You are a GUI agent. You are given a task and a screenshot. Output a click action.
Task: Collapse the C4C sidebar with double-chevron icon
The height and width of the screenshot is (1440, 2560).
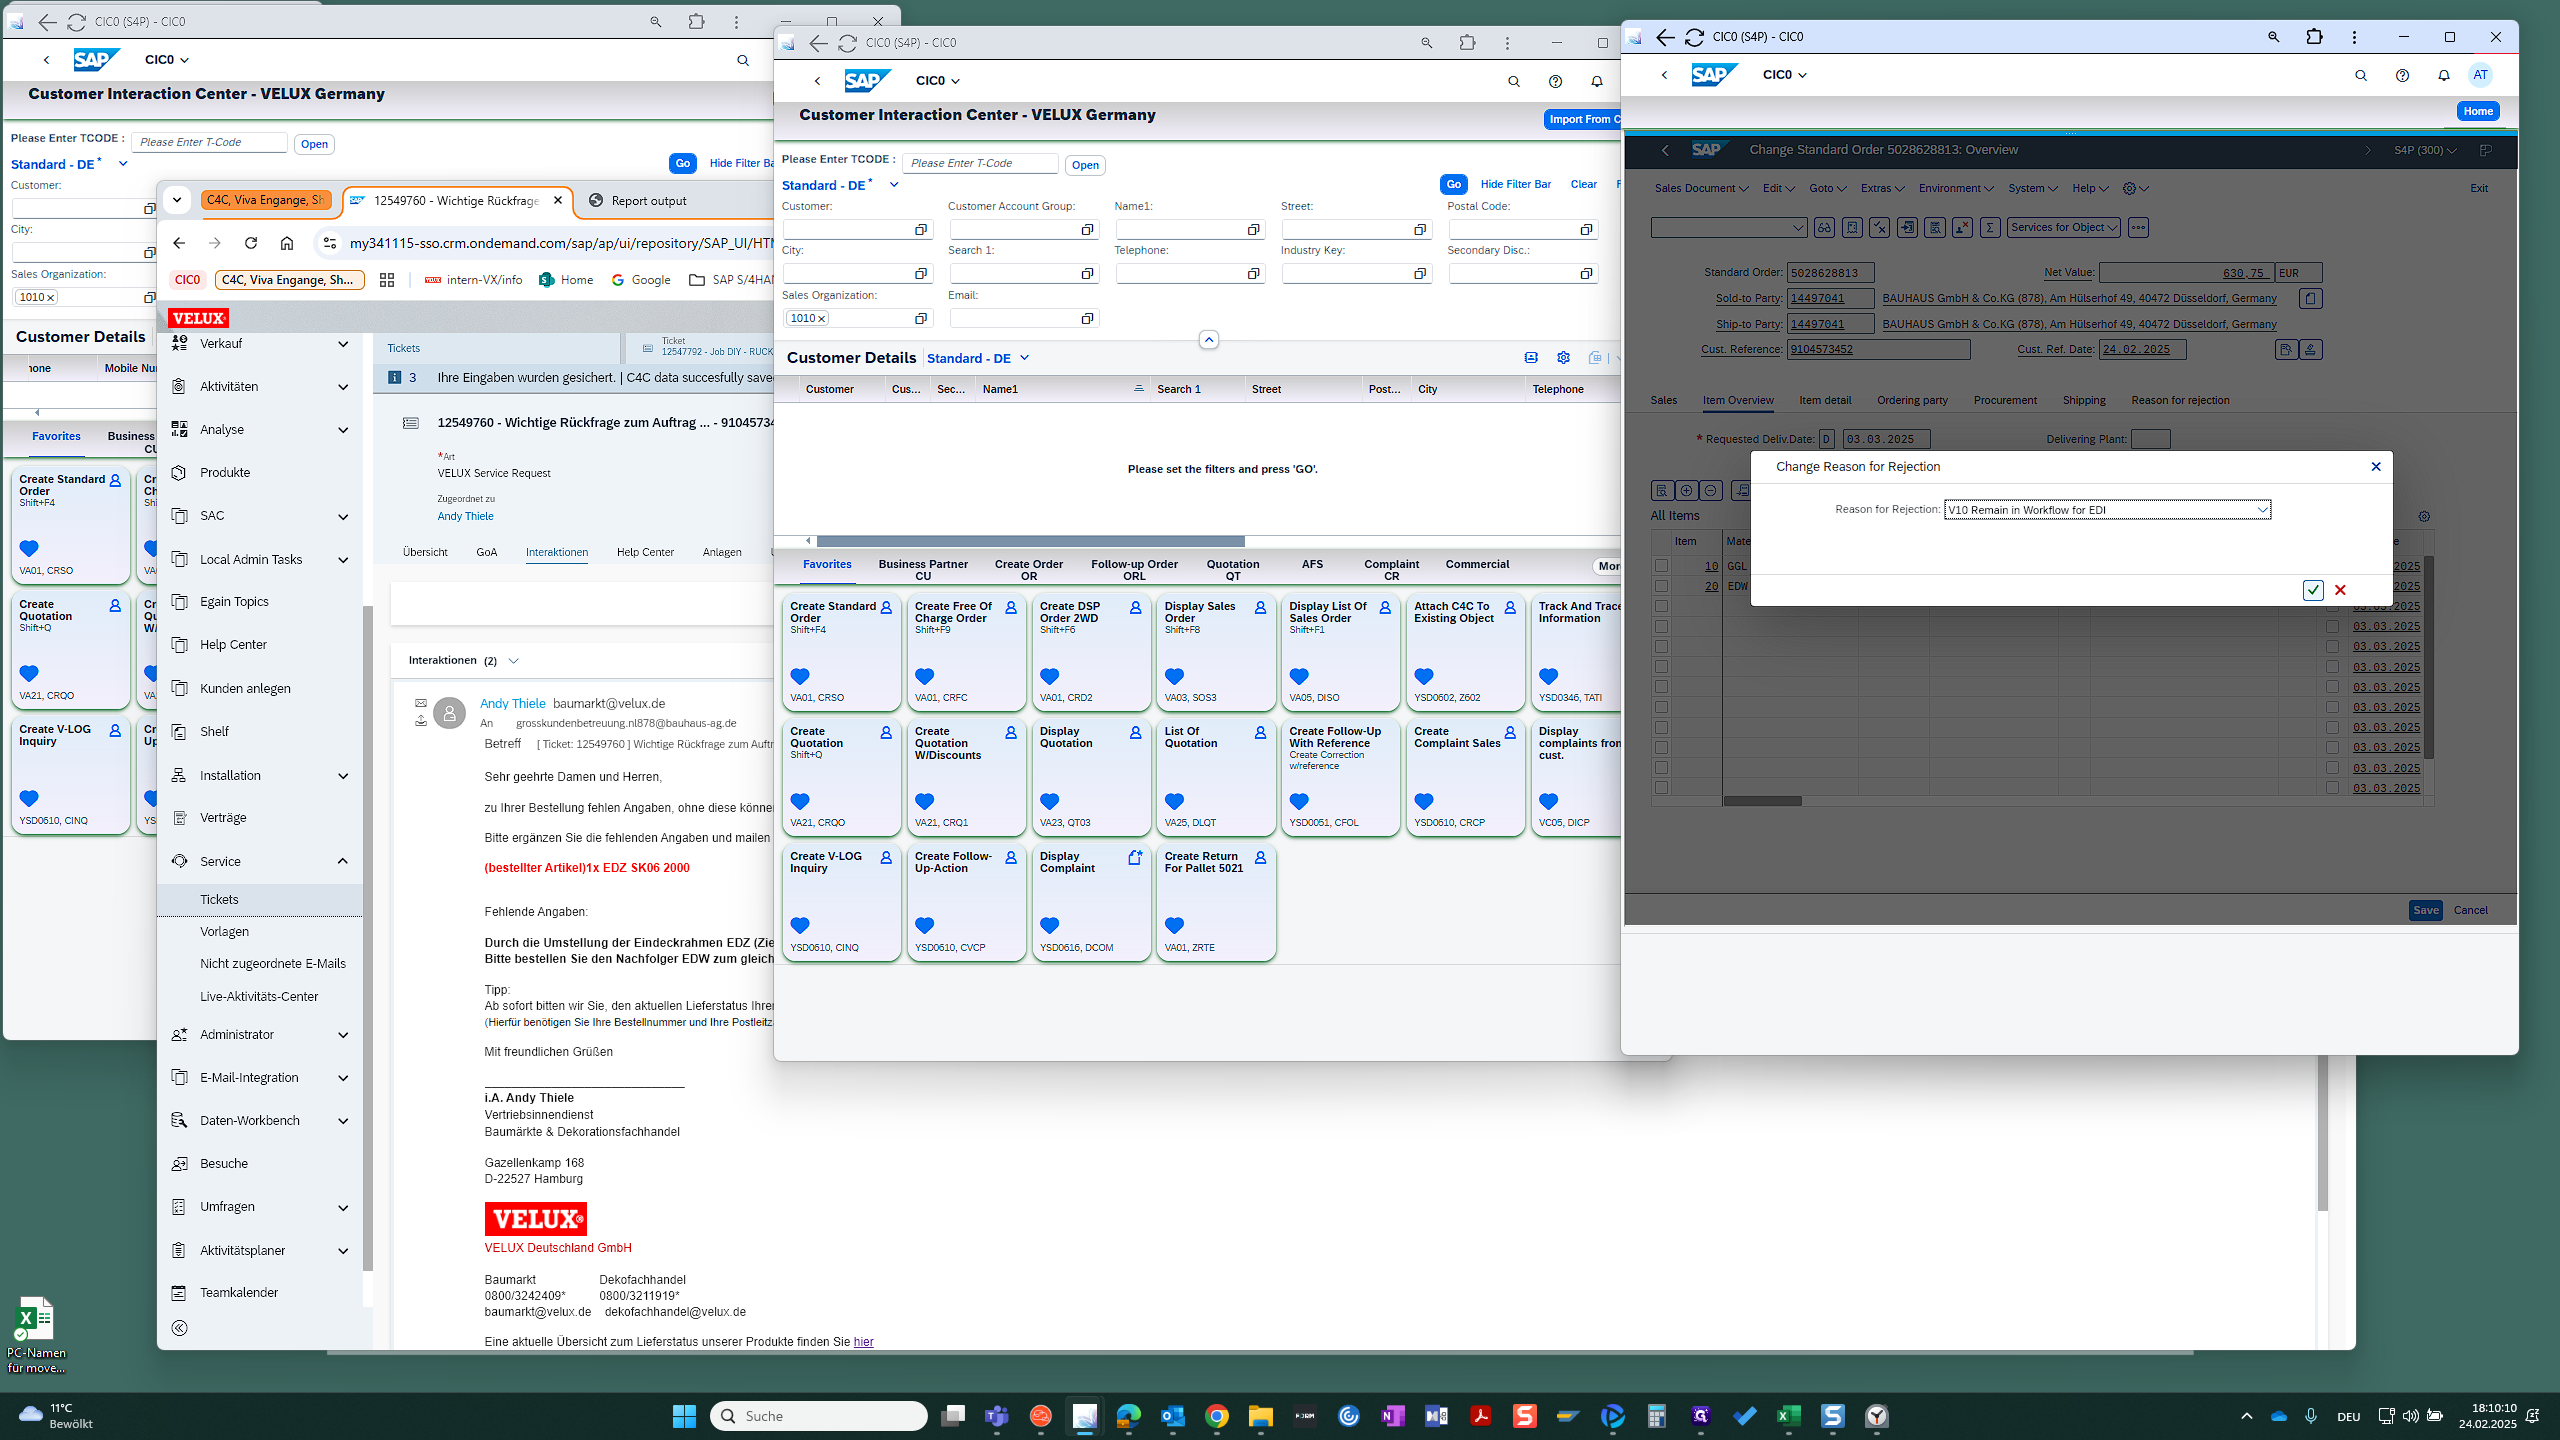[179, 1328]
